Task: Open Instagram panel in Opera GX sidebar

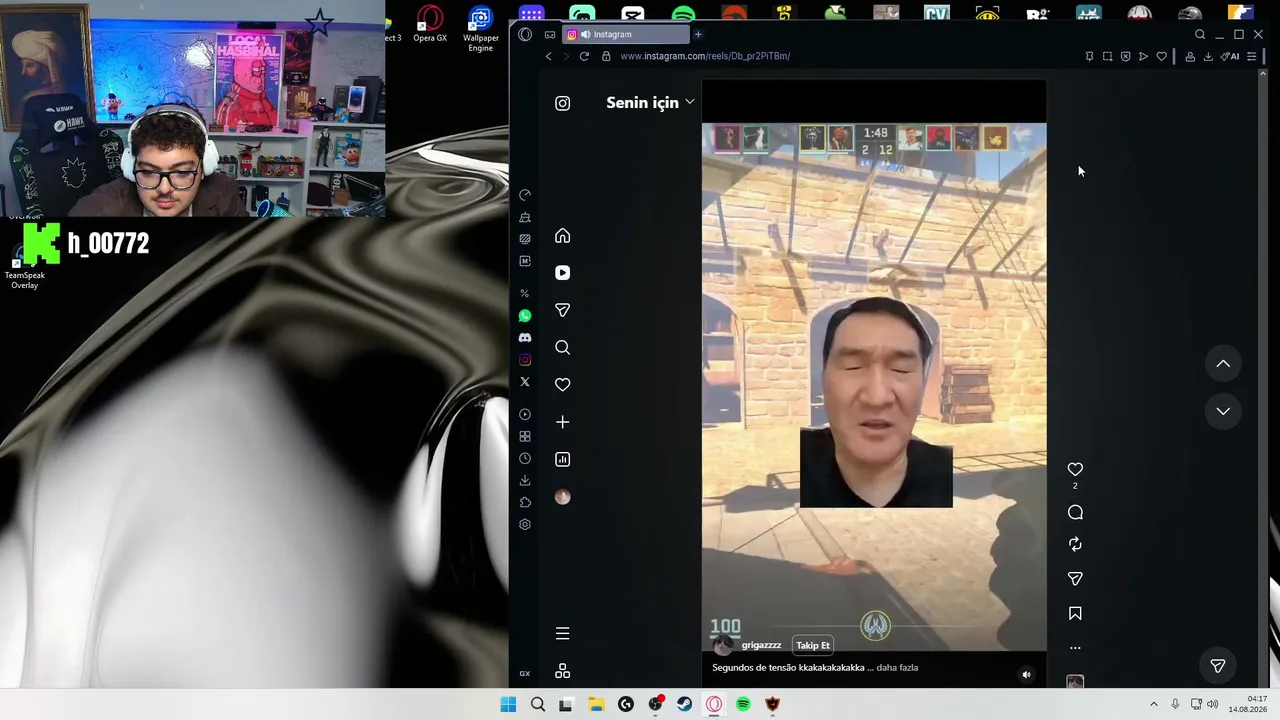Action: 525,360
